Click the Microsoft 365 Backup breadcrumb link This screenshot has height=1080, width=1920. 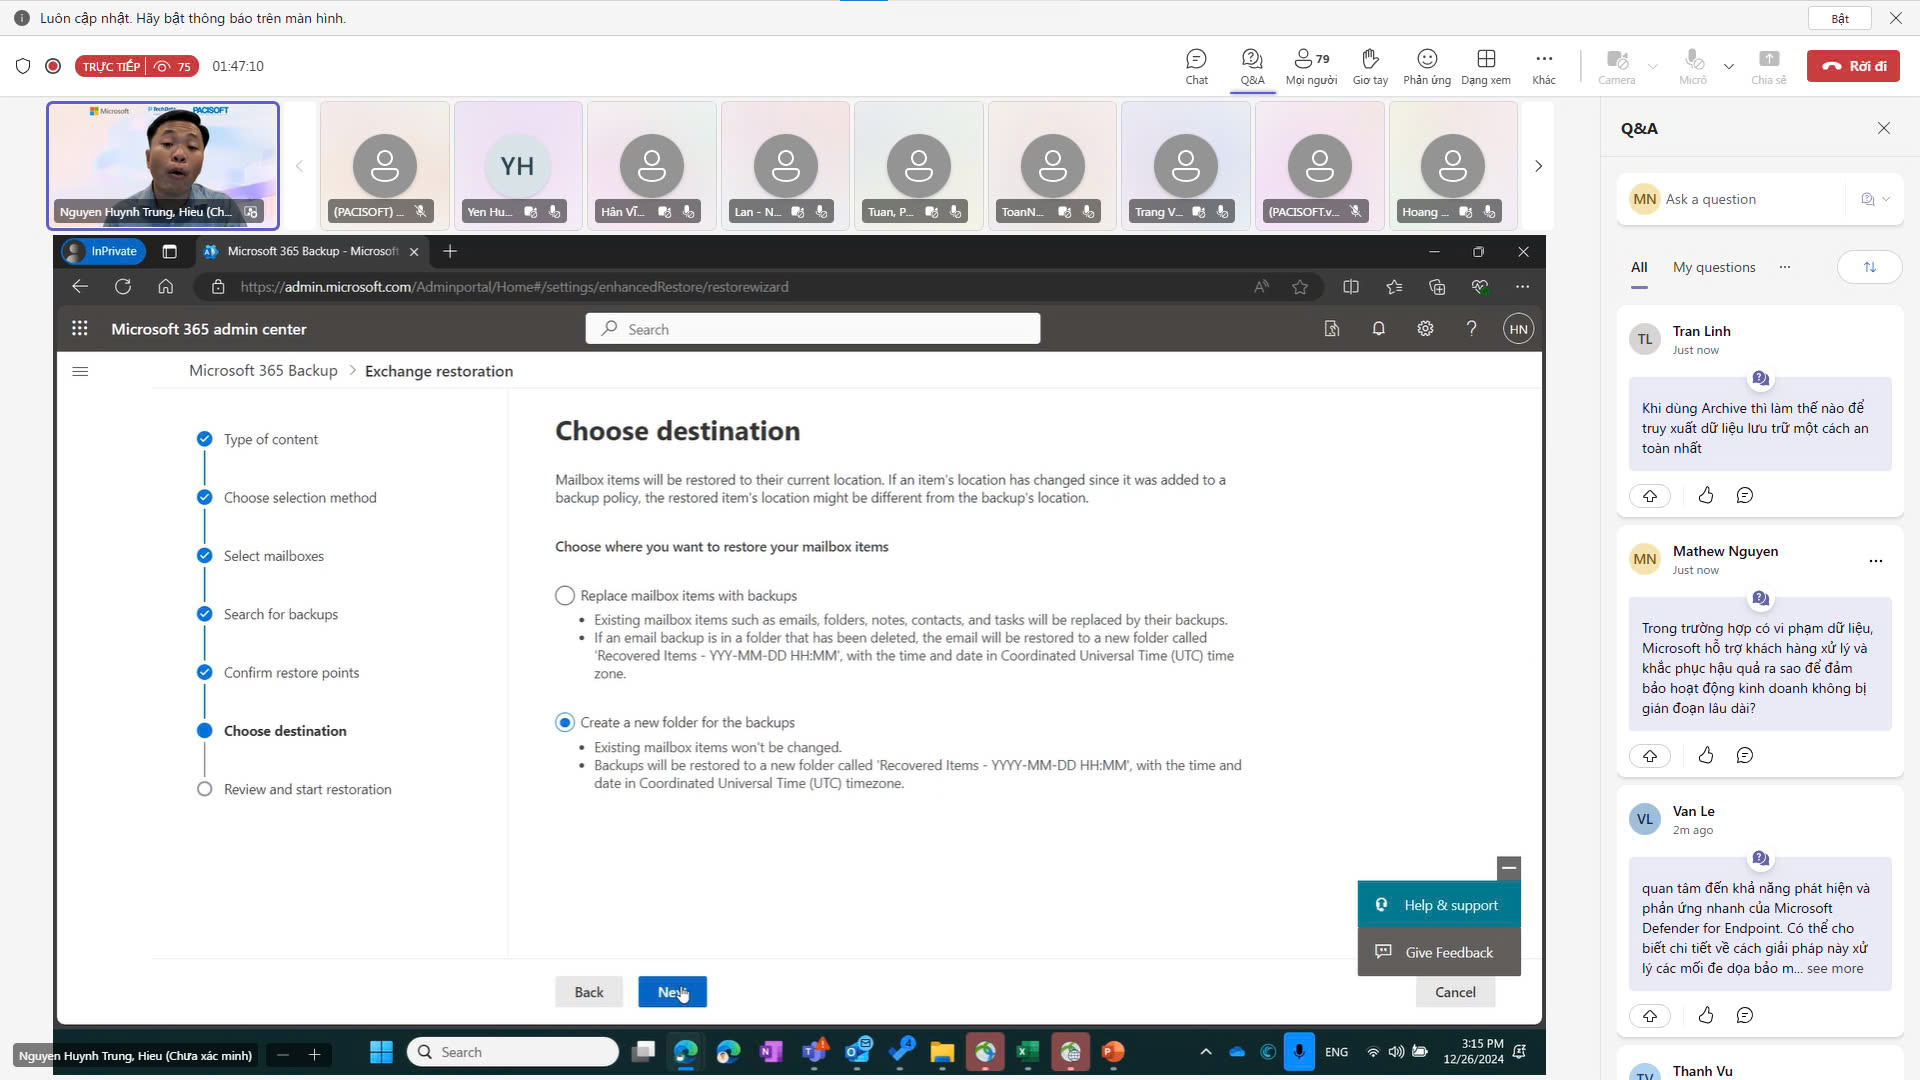263,371
